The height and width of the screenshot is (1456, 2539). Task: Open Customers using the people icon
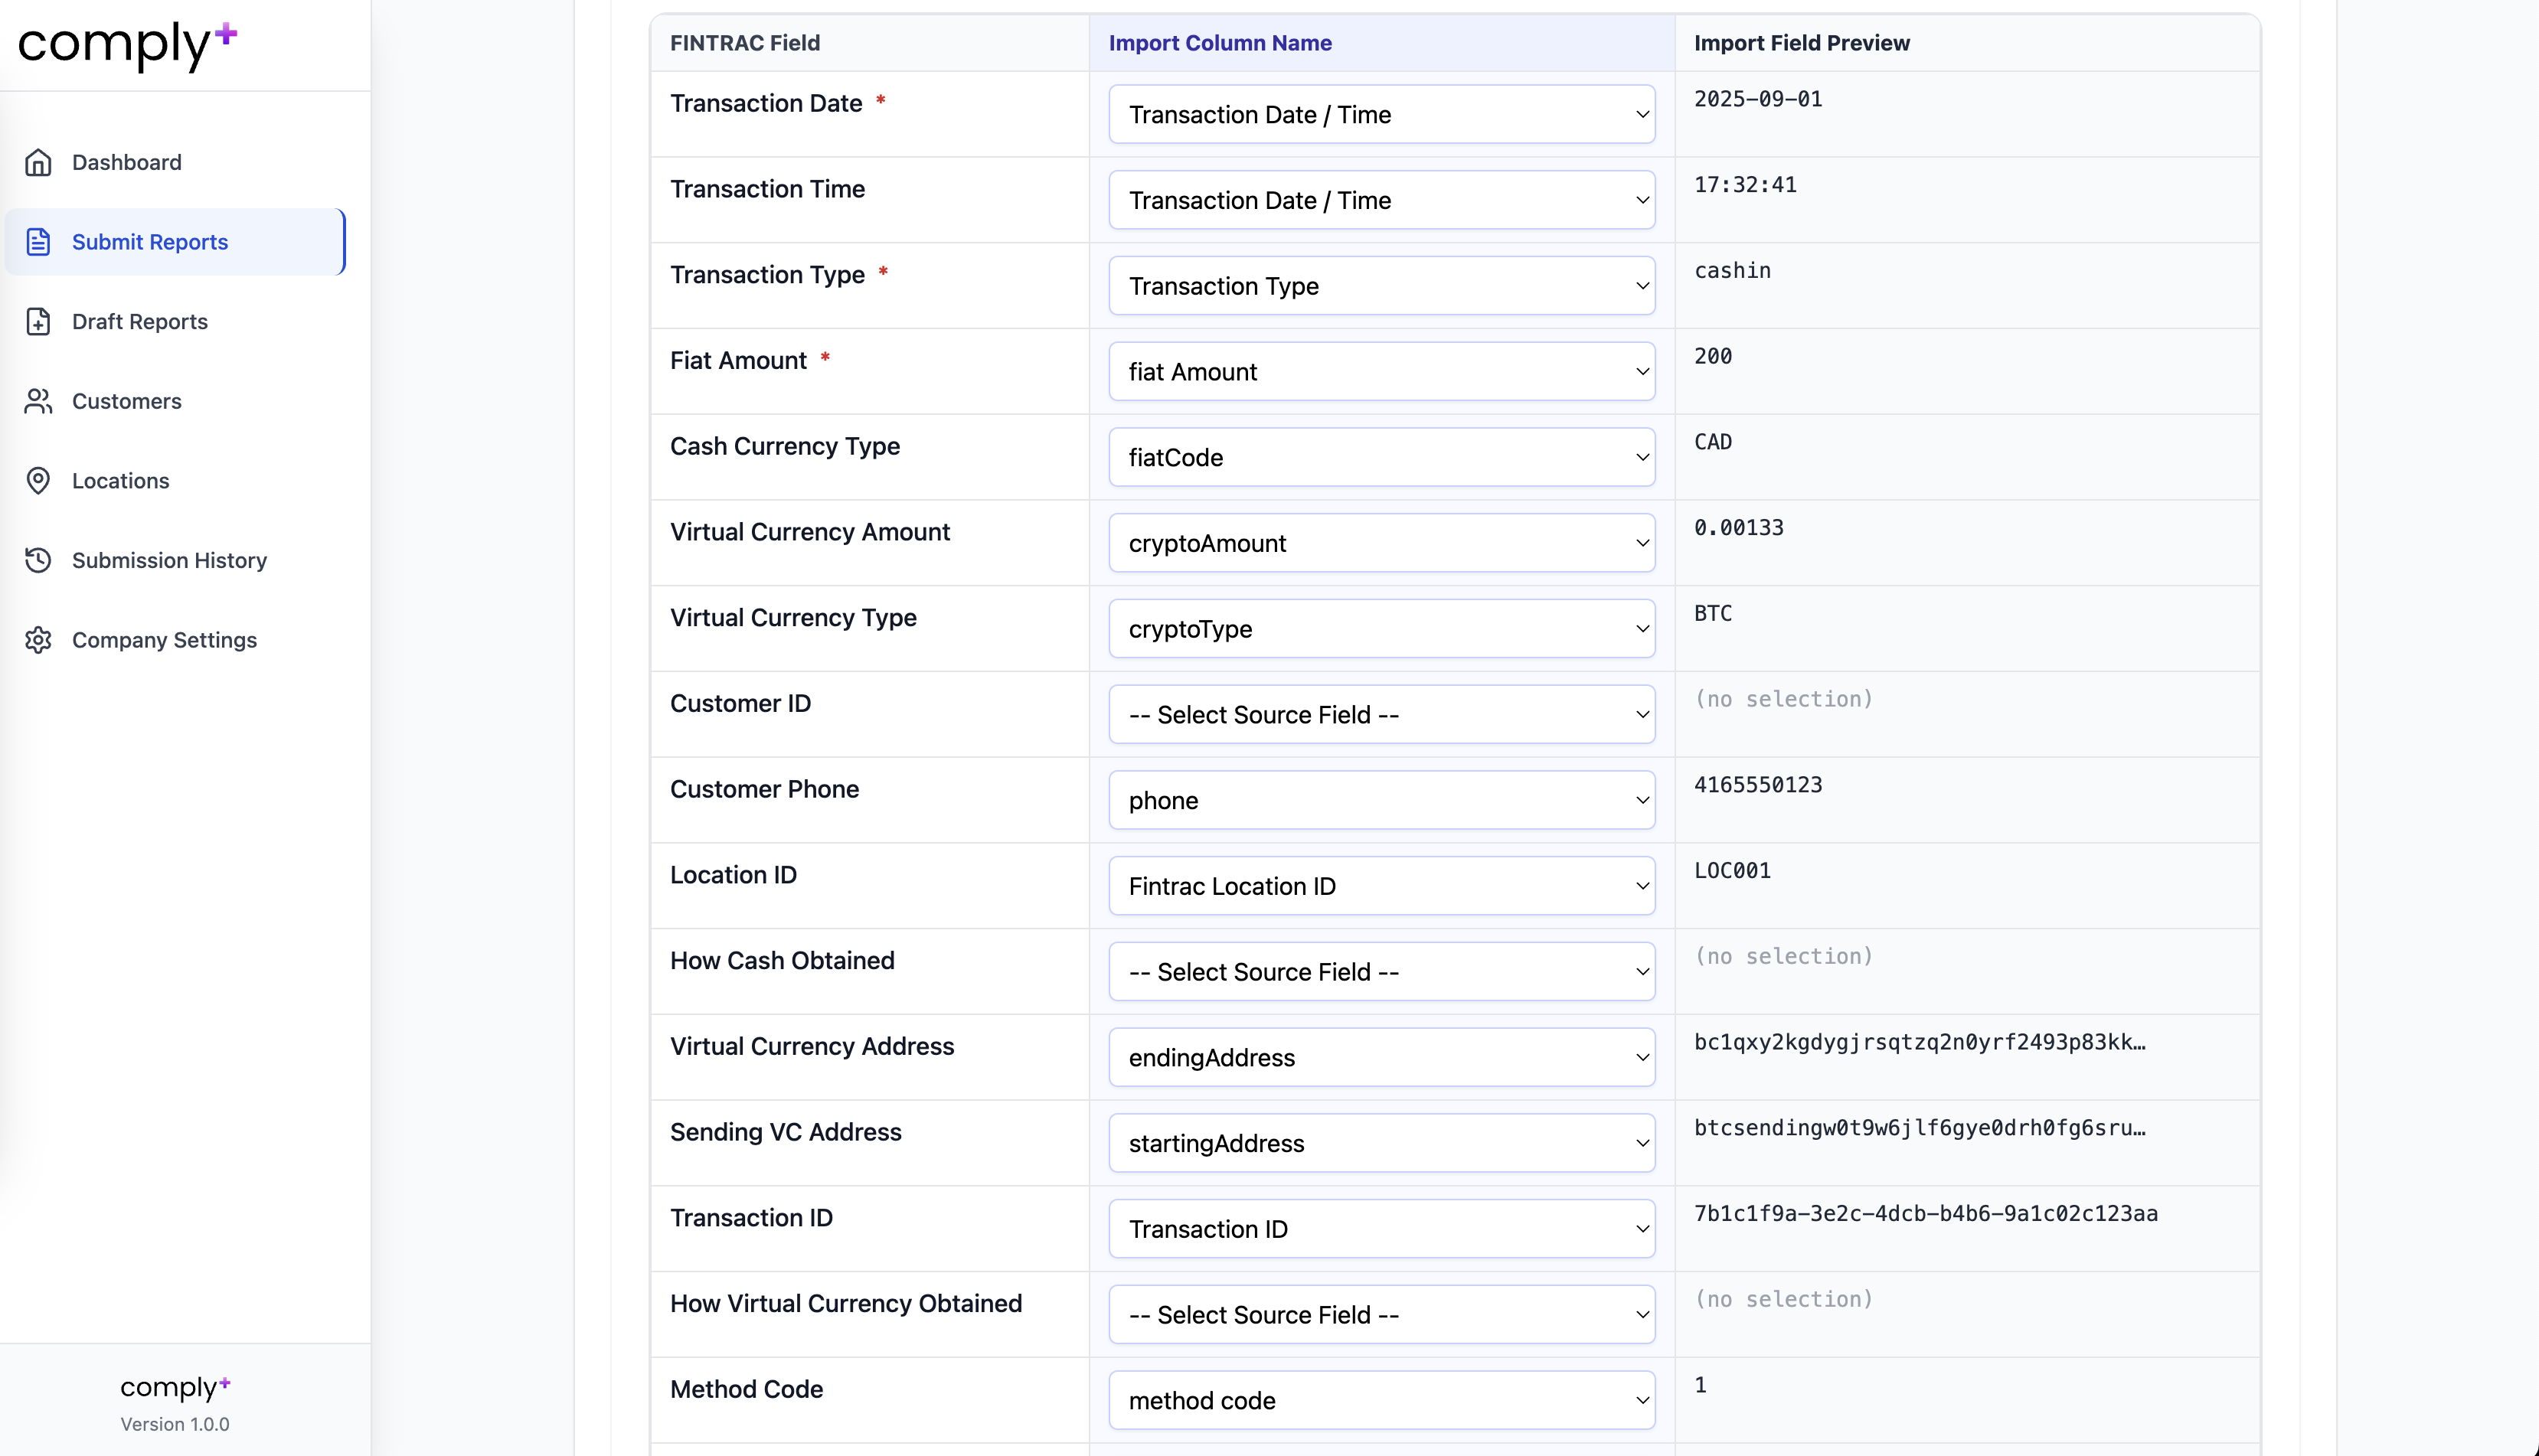pyautogui.click(x=38, y=401)
